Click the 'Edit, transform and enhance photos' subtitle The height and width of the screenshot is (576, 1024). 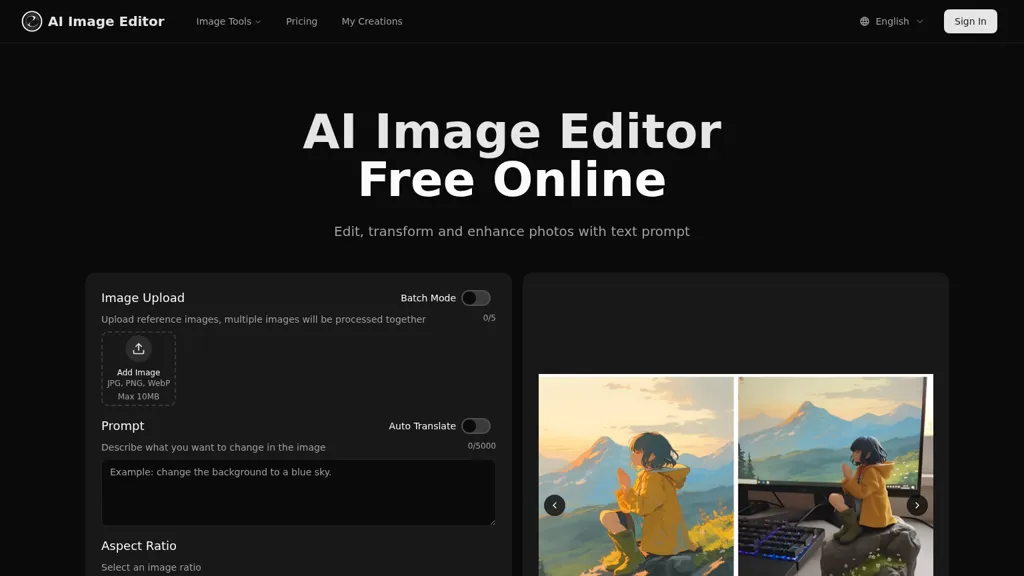(511, 231)
